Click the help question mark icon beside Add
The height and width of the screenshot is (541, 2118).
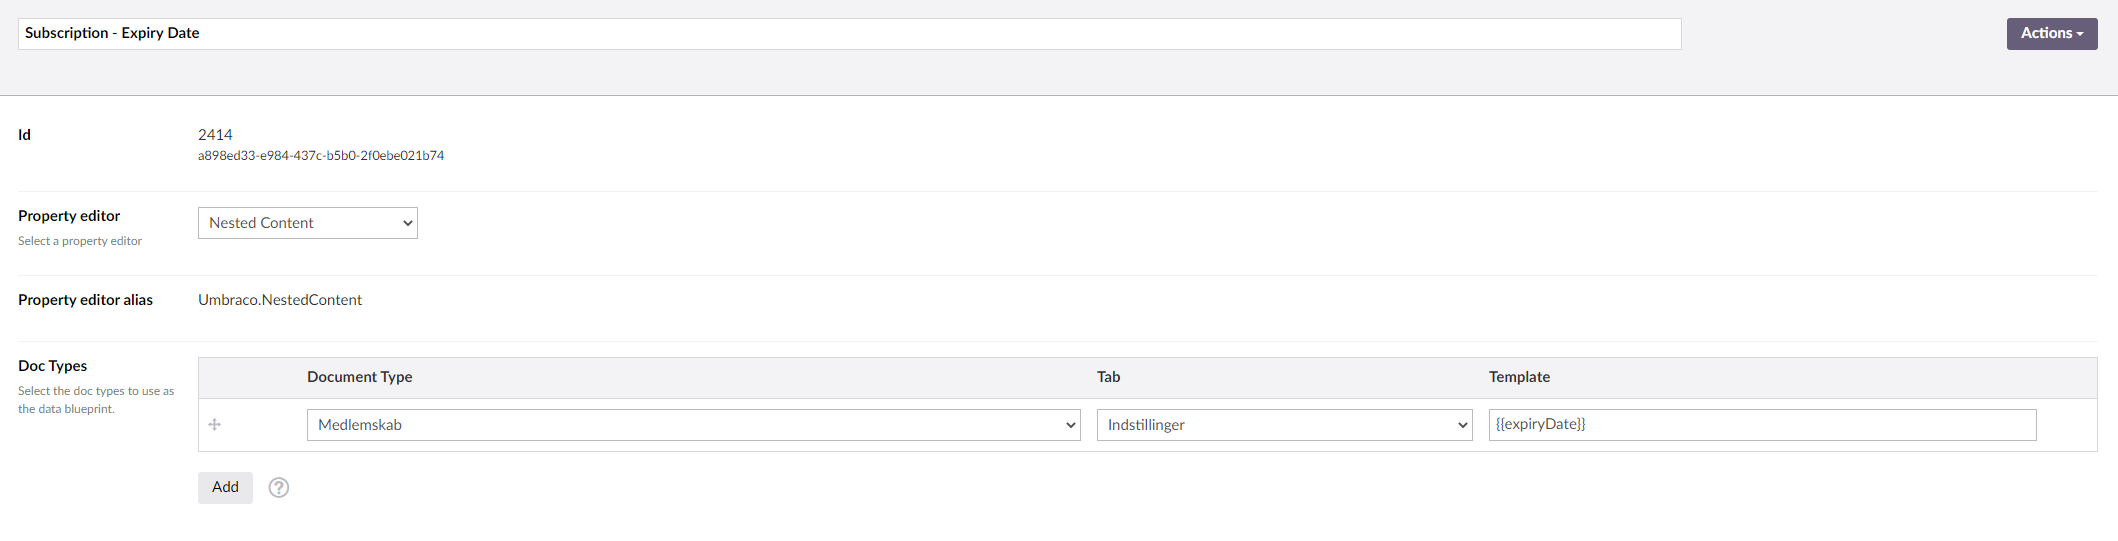coord(279,488)
